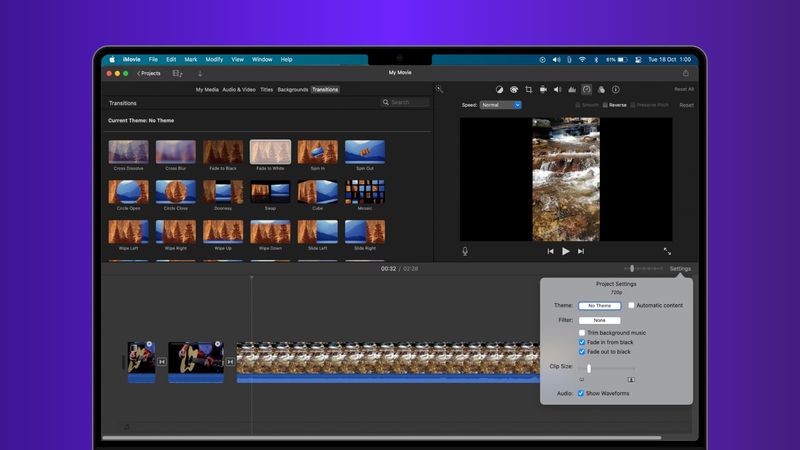Select the Circle Open transition
This screenshot has width=800, height=450.
pos(129,192)
